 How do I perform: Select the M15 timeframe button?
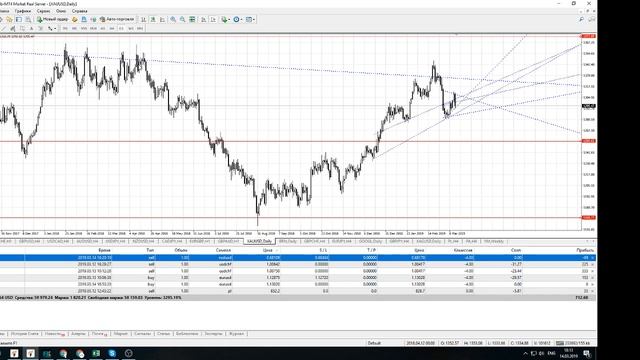click(84, 29)
